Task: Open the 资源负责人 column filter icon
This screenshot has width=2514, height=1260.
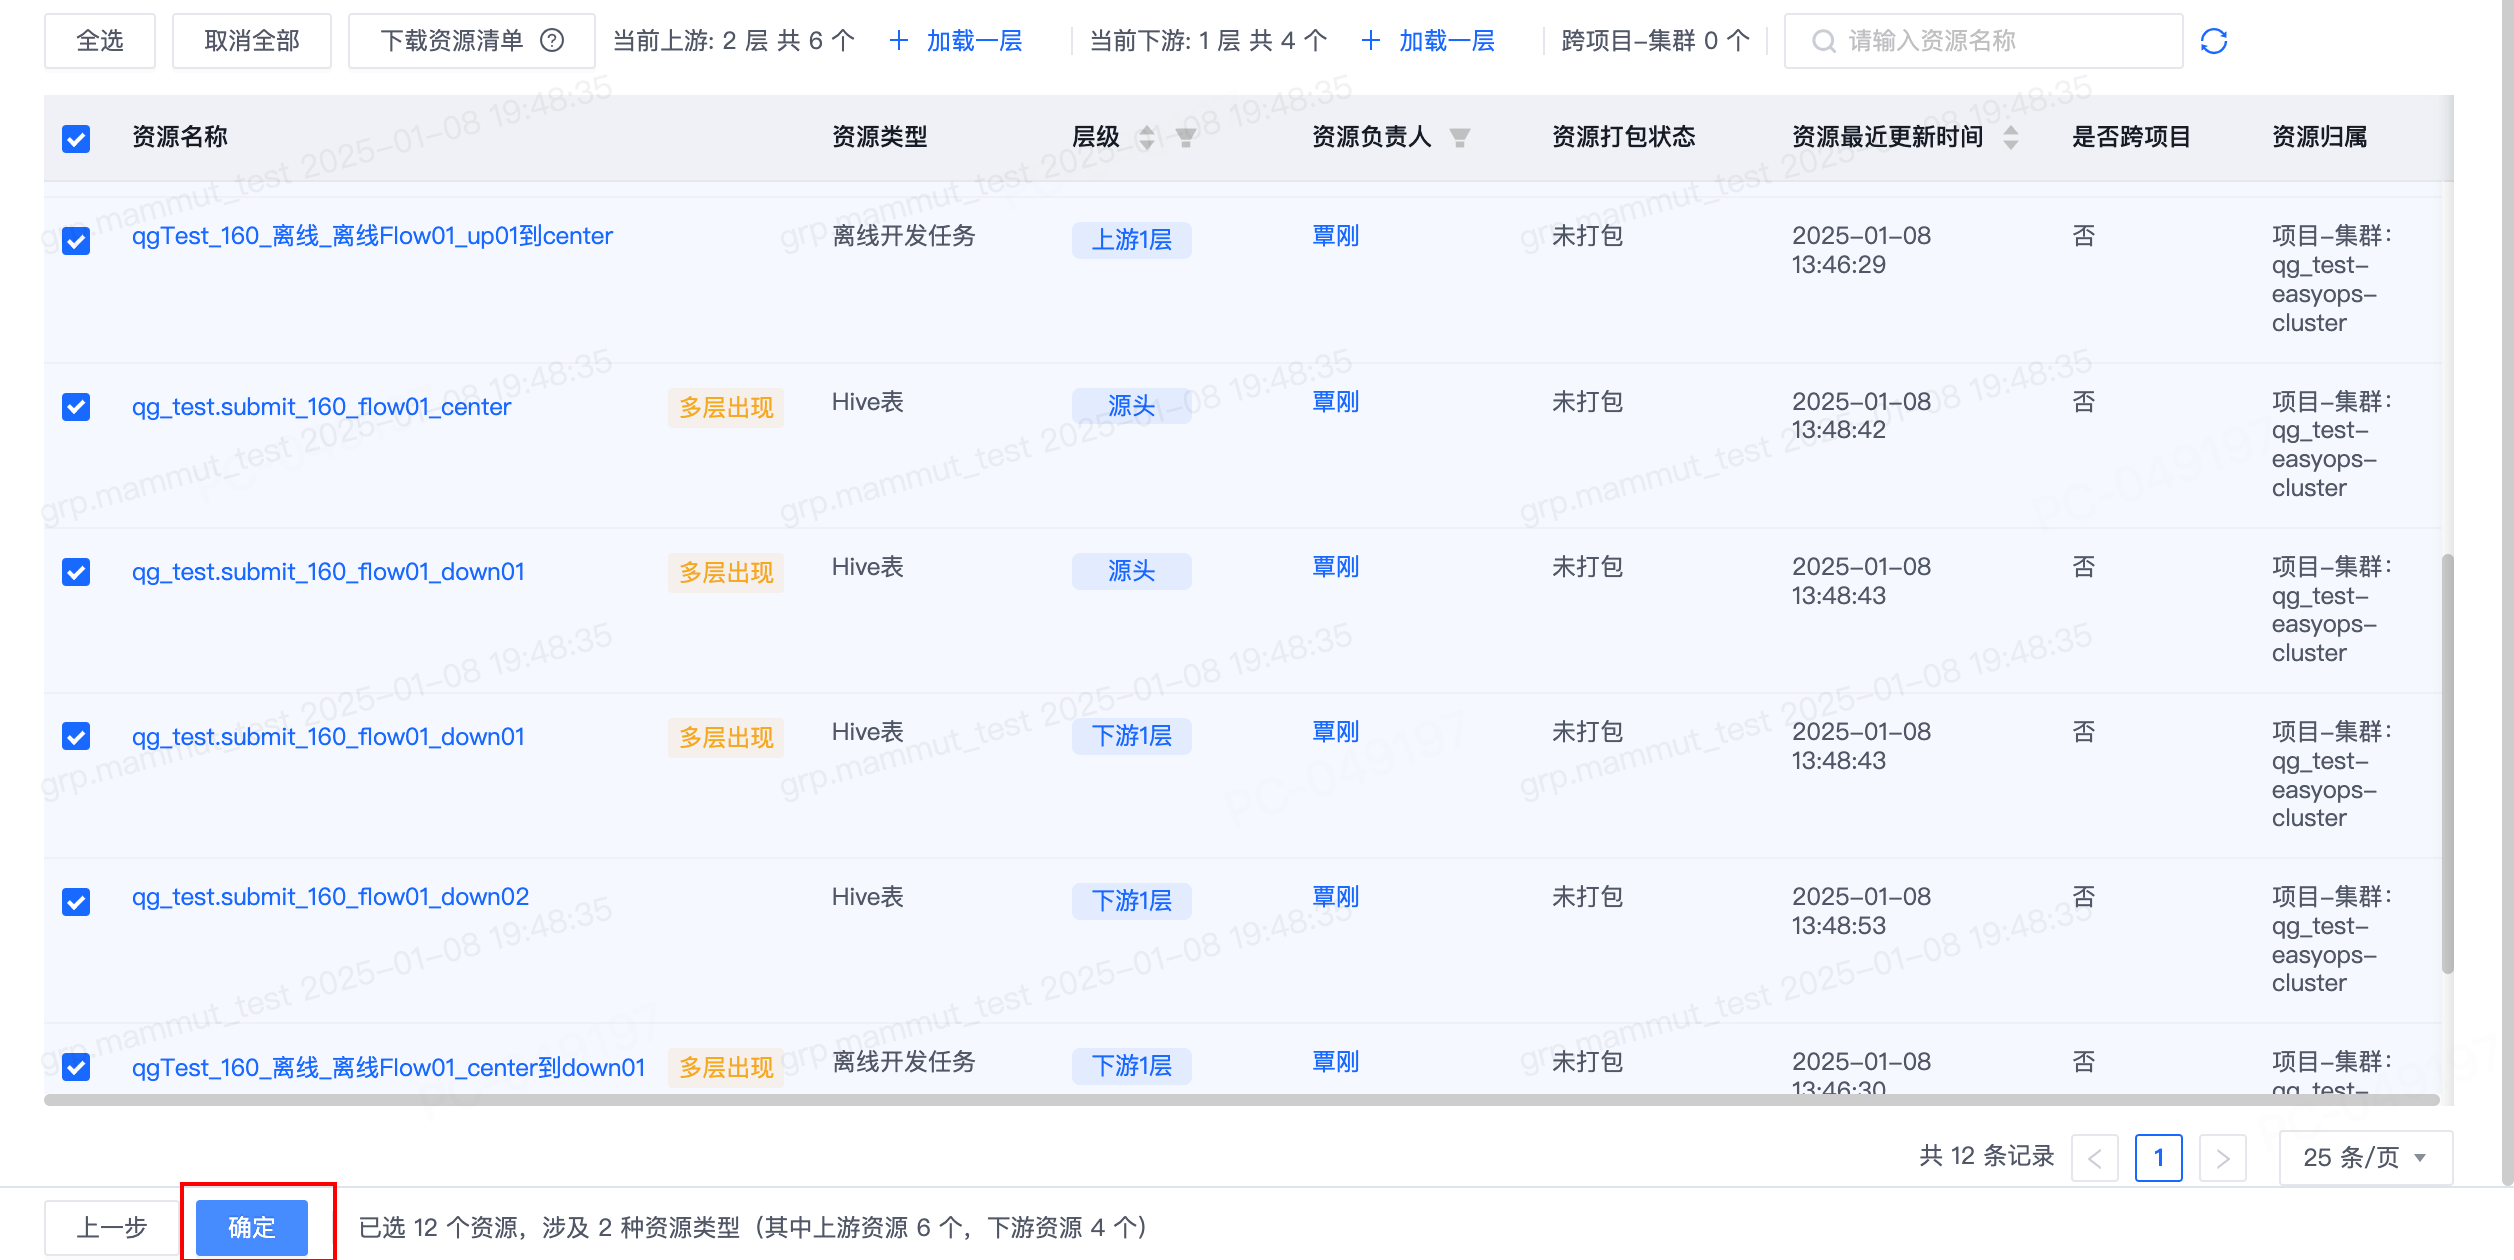Action: pyautogui.click(x=1460, y=137)
